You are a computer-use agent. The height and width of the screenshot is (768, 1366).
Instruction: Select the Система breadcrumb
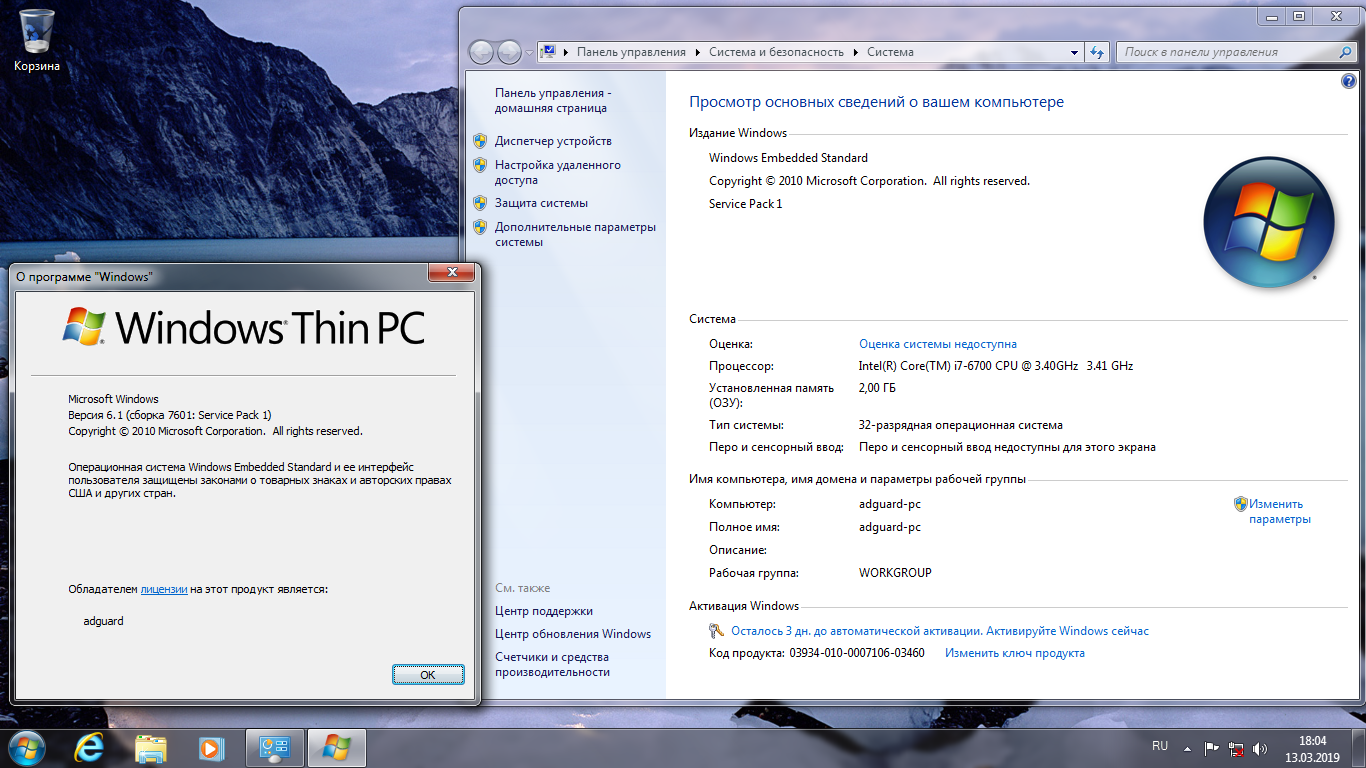(x=890, y=52)
